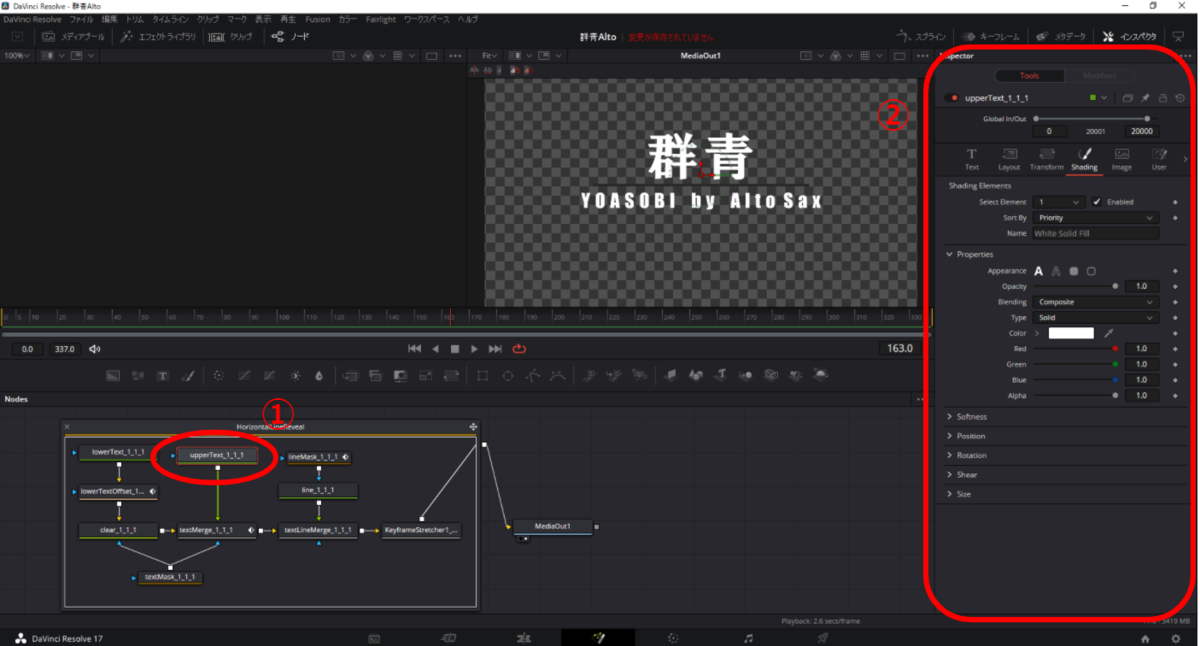Click the white Color swatch
1200x646 pixels.
(1070, 333)
